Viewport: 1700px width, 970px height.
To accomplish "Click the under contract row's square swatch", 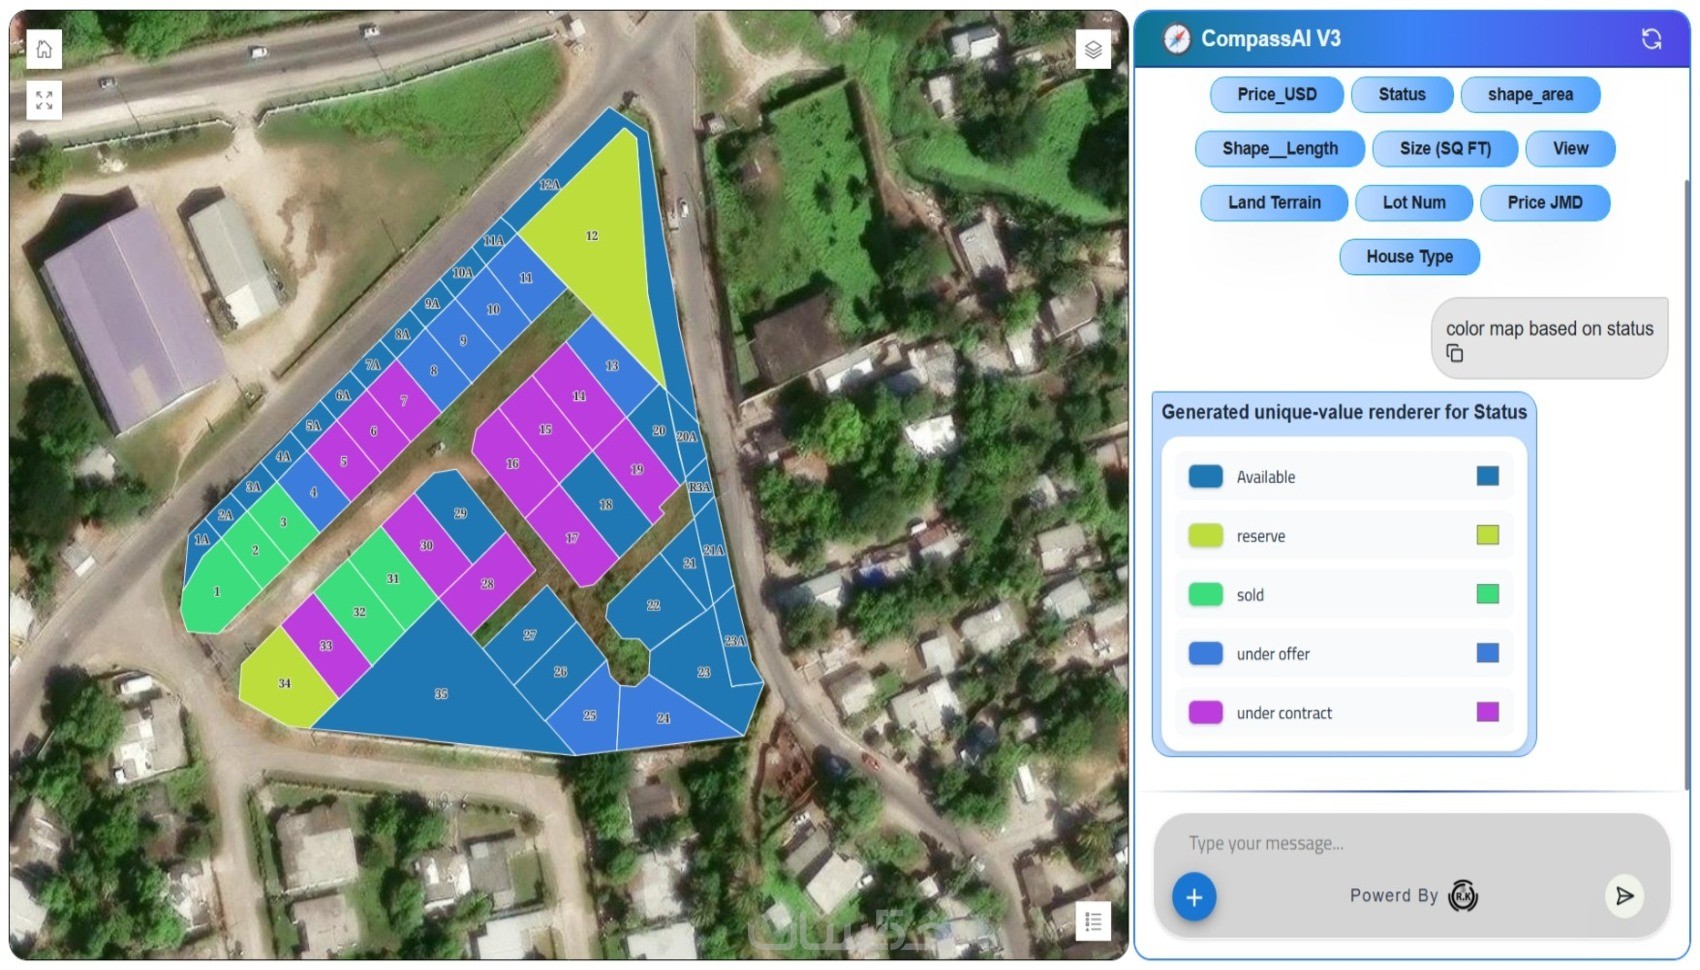I will tap(1488, 712).
